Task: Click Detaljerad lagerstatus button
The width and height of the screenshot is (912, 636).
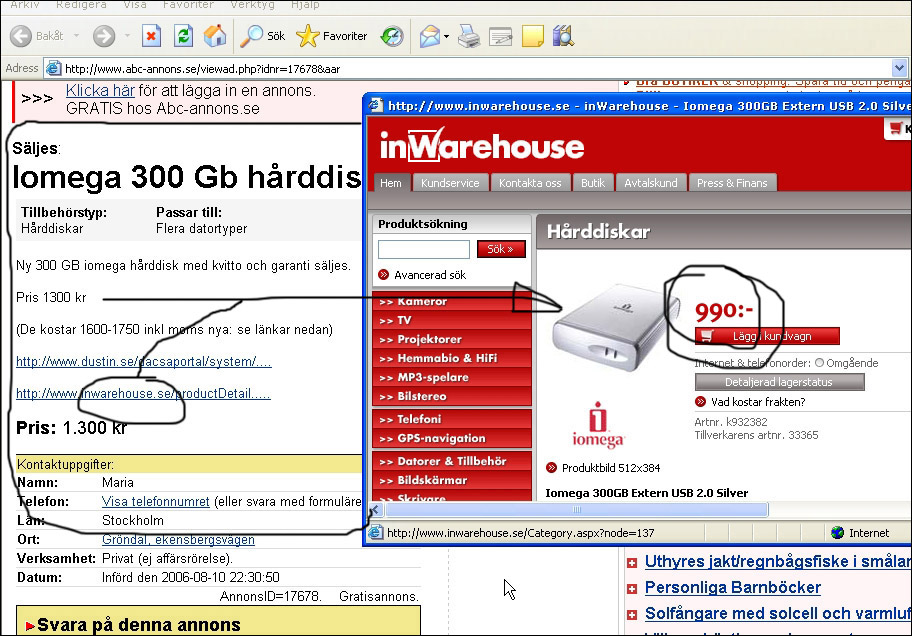Action: (779, 382)
